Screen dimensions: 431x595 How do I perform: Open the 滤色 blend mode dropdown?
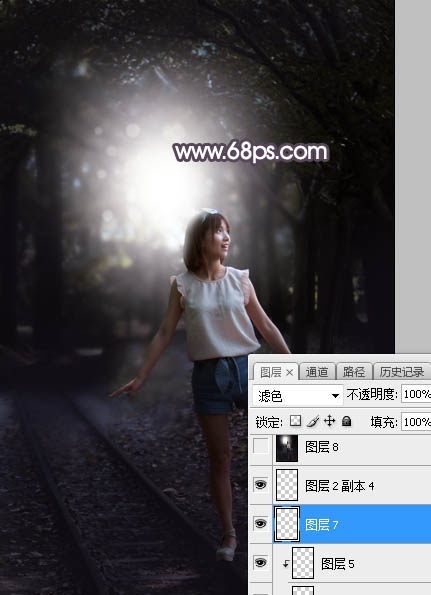click(x=298, y=396)
